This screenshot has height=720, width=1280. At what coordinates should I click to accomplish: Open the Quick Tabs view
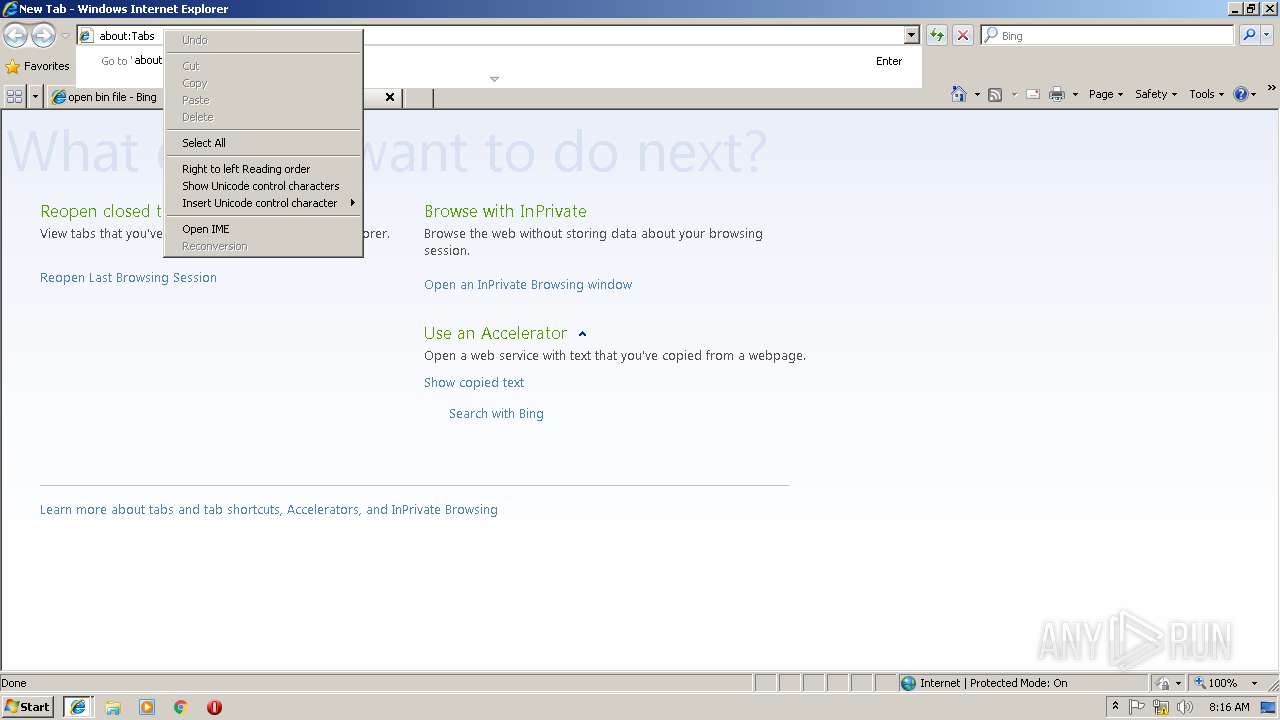point(14,96)
